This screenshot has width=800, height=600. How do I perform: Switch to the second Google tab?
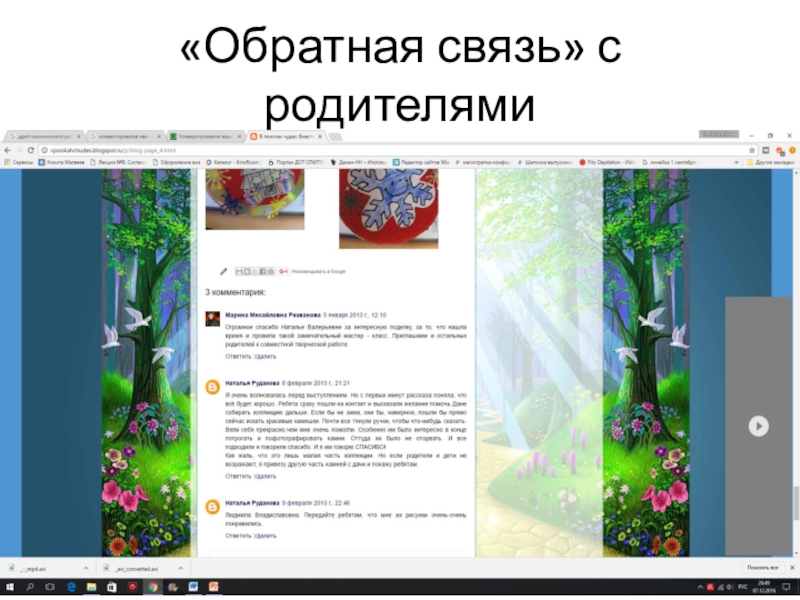pyautogui.click(x=126, y=137)
